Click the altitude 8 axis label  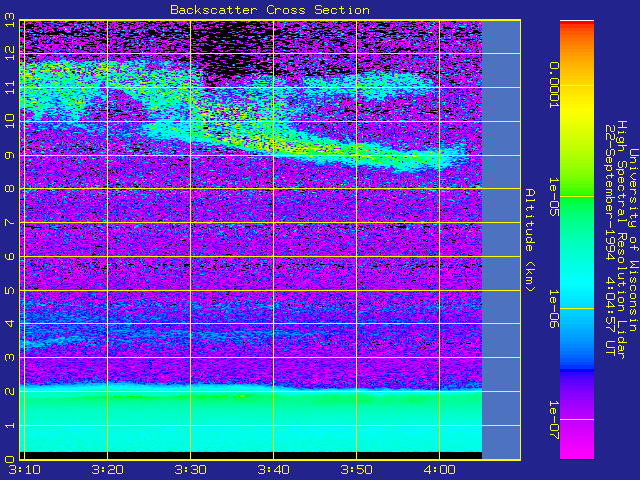click(x=10, y=189)
